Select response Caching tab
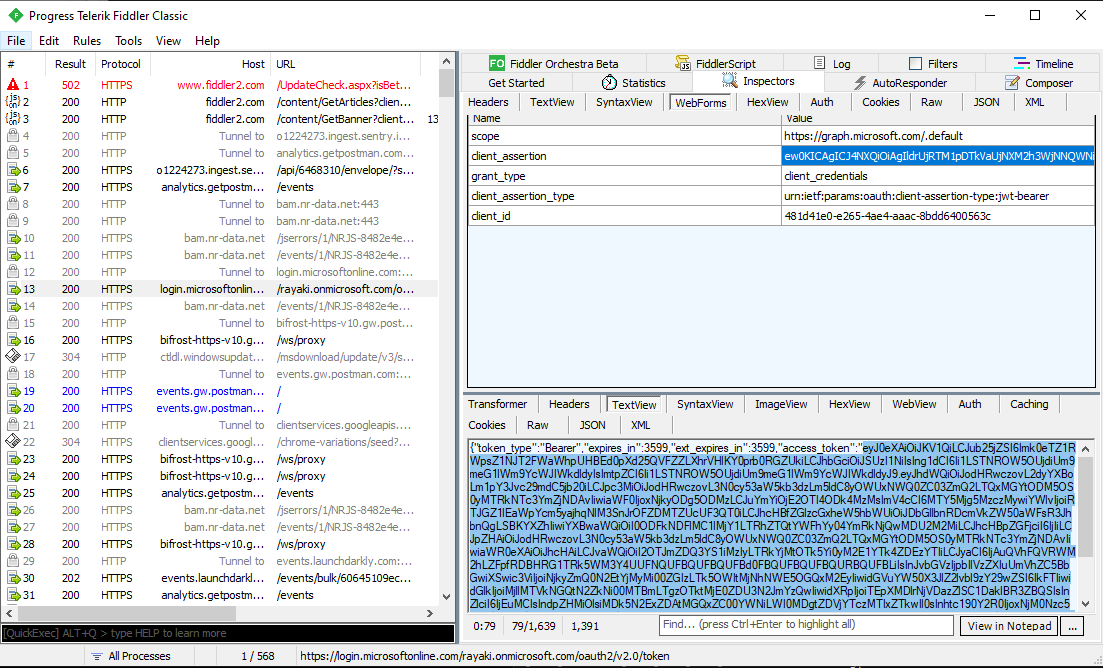The image size is (1103, 668). coord(1028,404)
